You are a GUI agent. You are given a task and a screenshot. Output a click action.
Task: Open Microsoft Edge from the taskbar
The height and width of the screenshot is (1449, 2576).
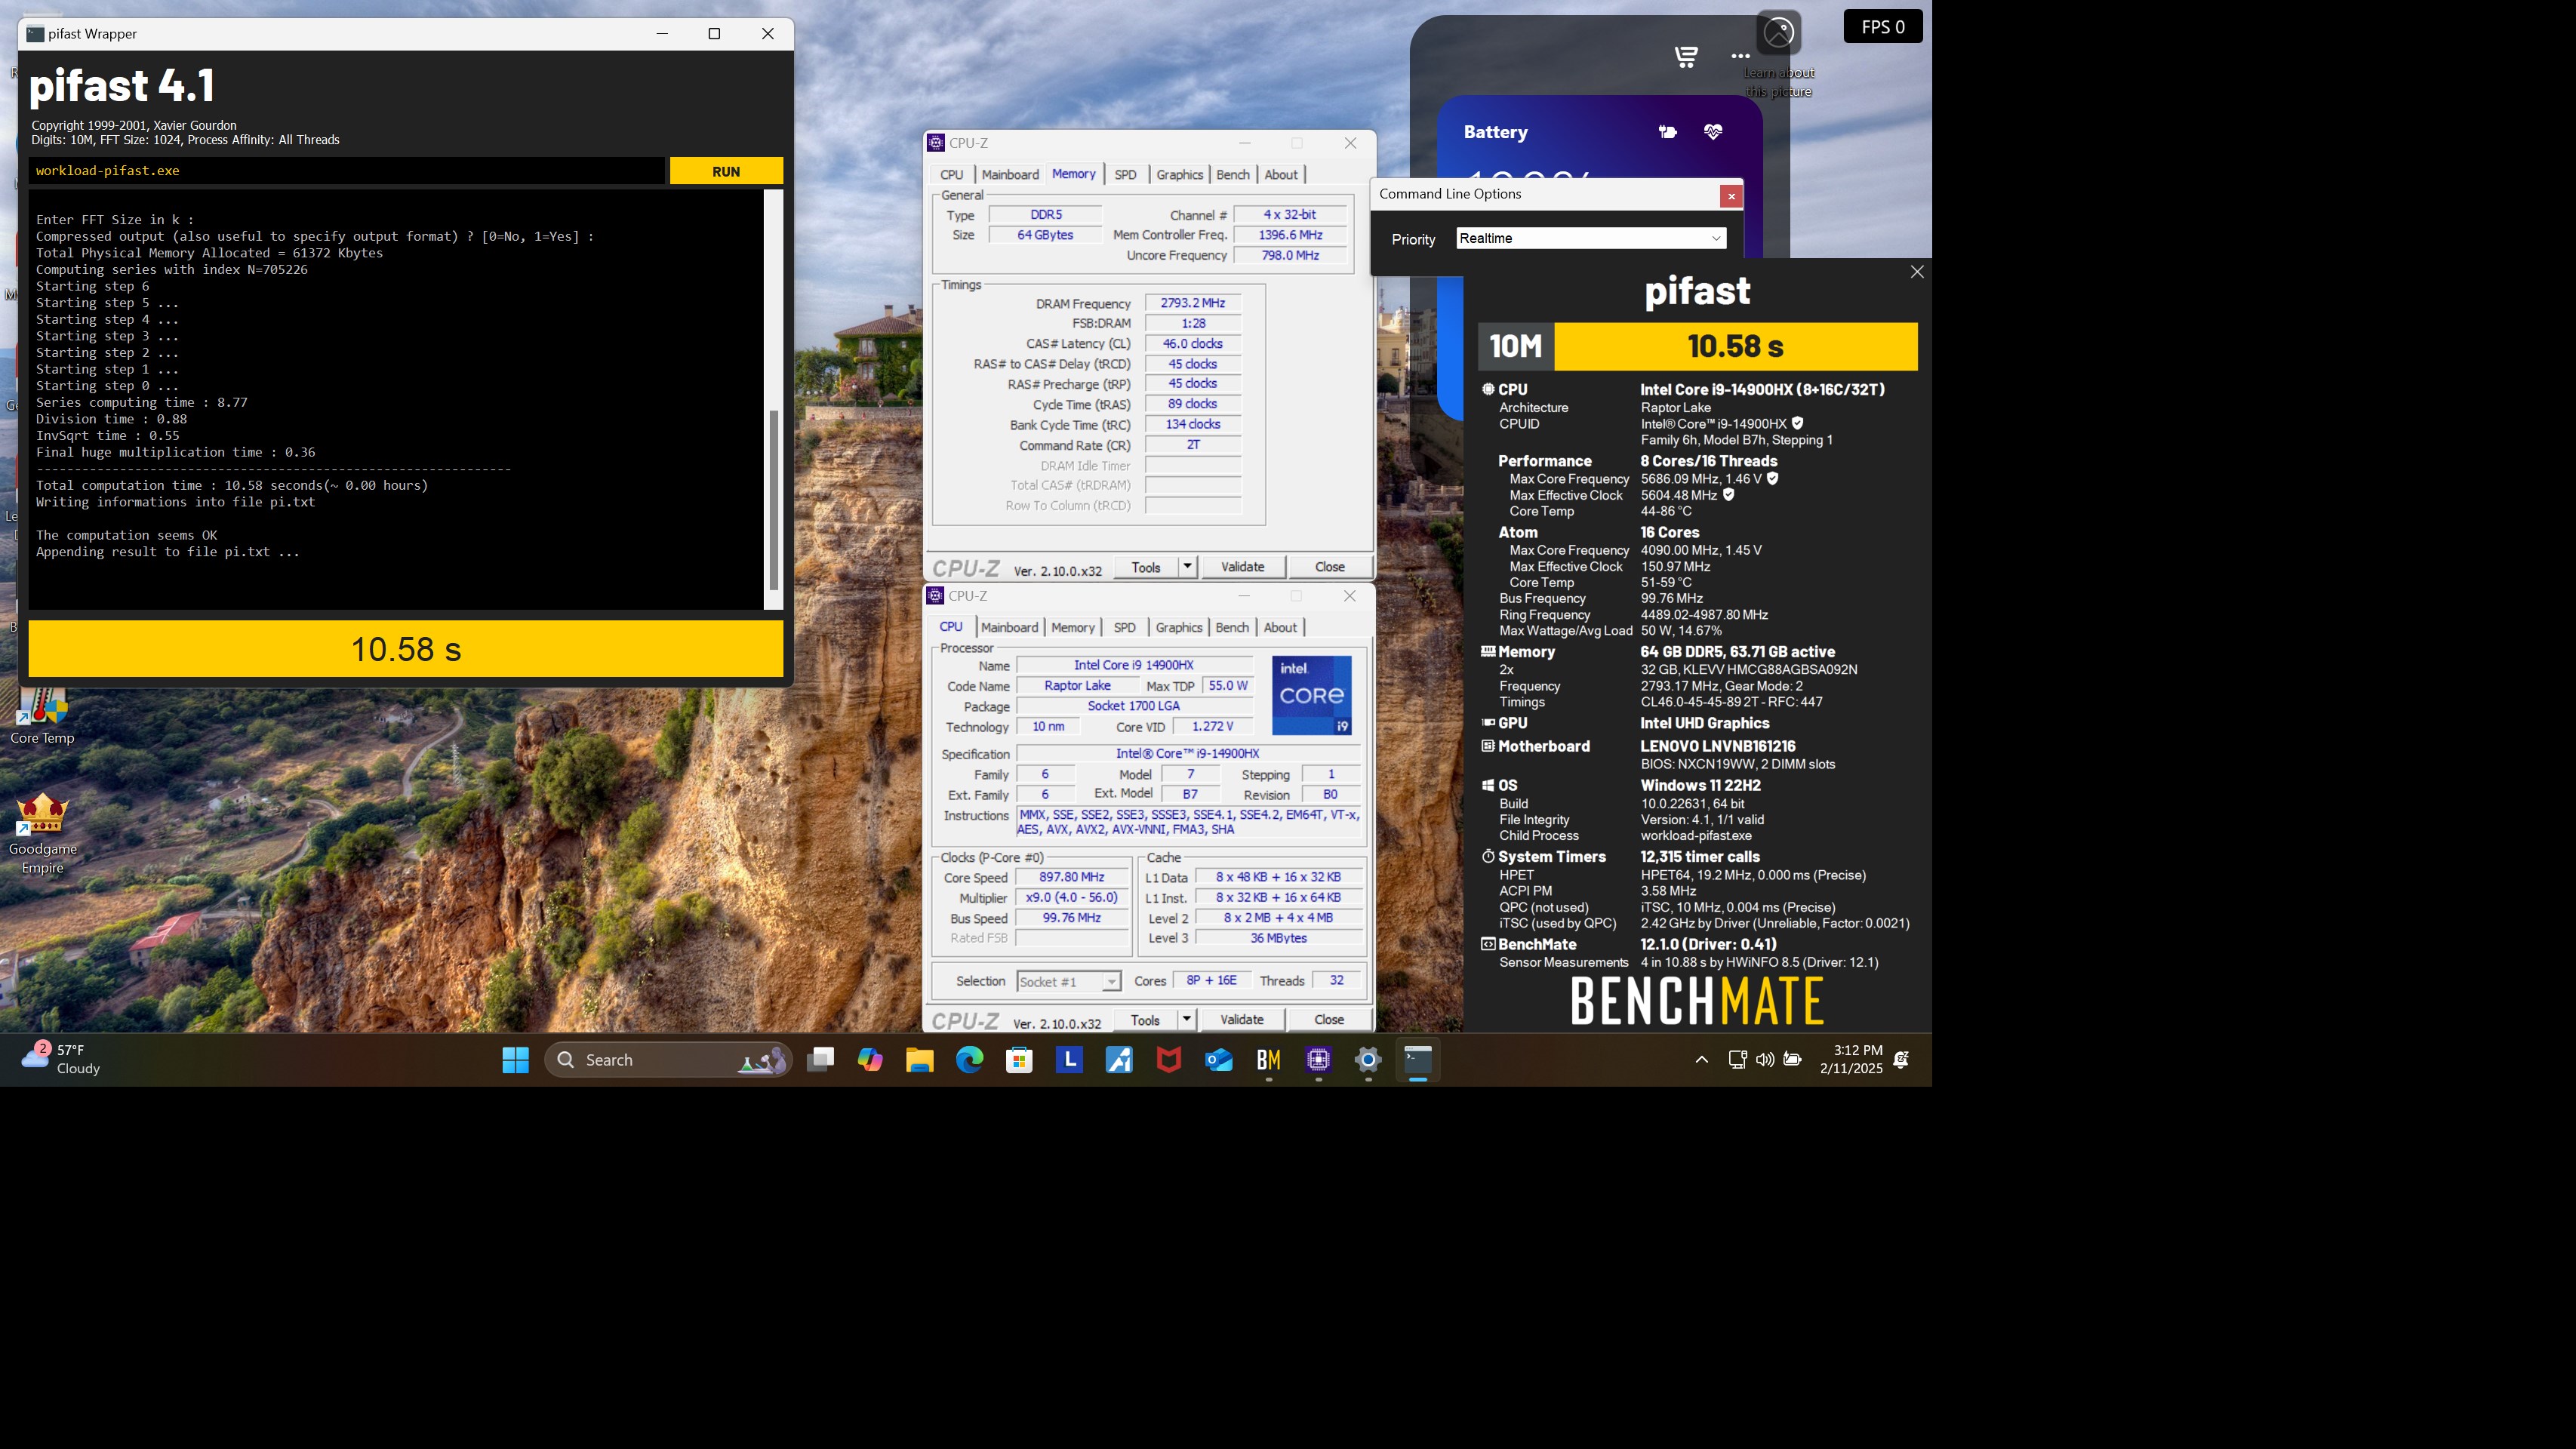[x=969, y=1060]
